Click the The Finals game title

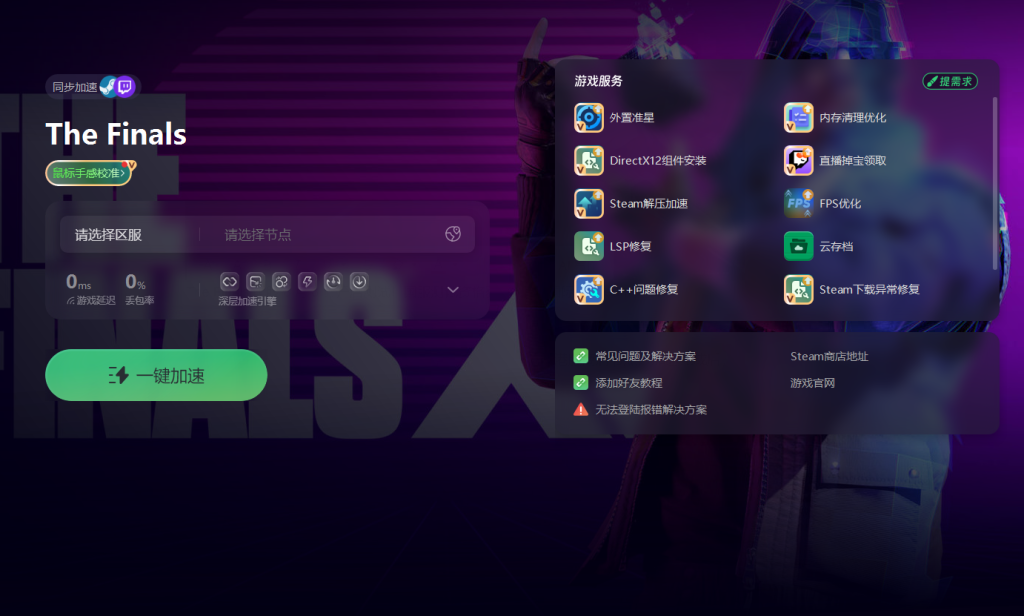116,134
